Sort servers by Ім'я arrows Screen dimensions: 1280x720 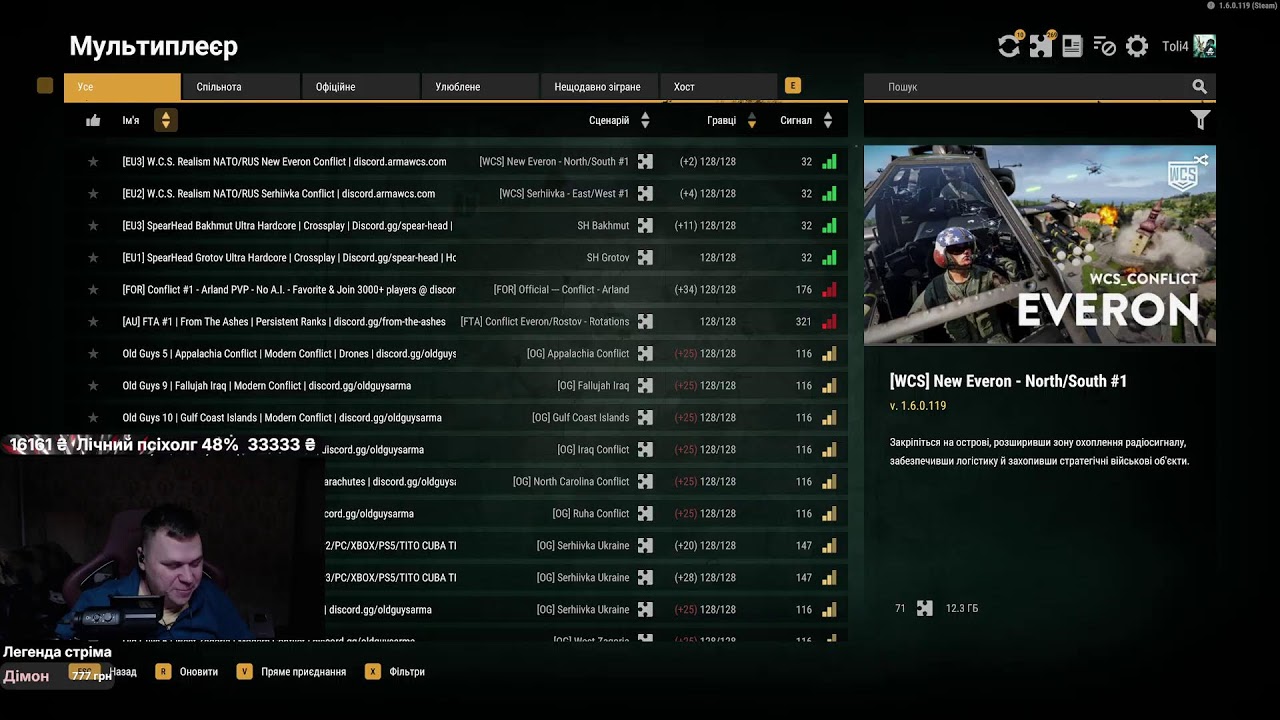click(166, 120)
